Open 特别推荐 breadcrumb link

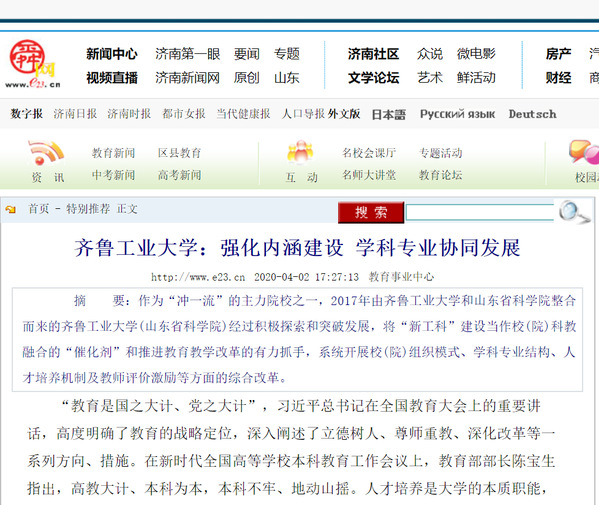(x=88, y=209)
